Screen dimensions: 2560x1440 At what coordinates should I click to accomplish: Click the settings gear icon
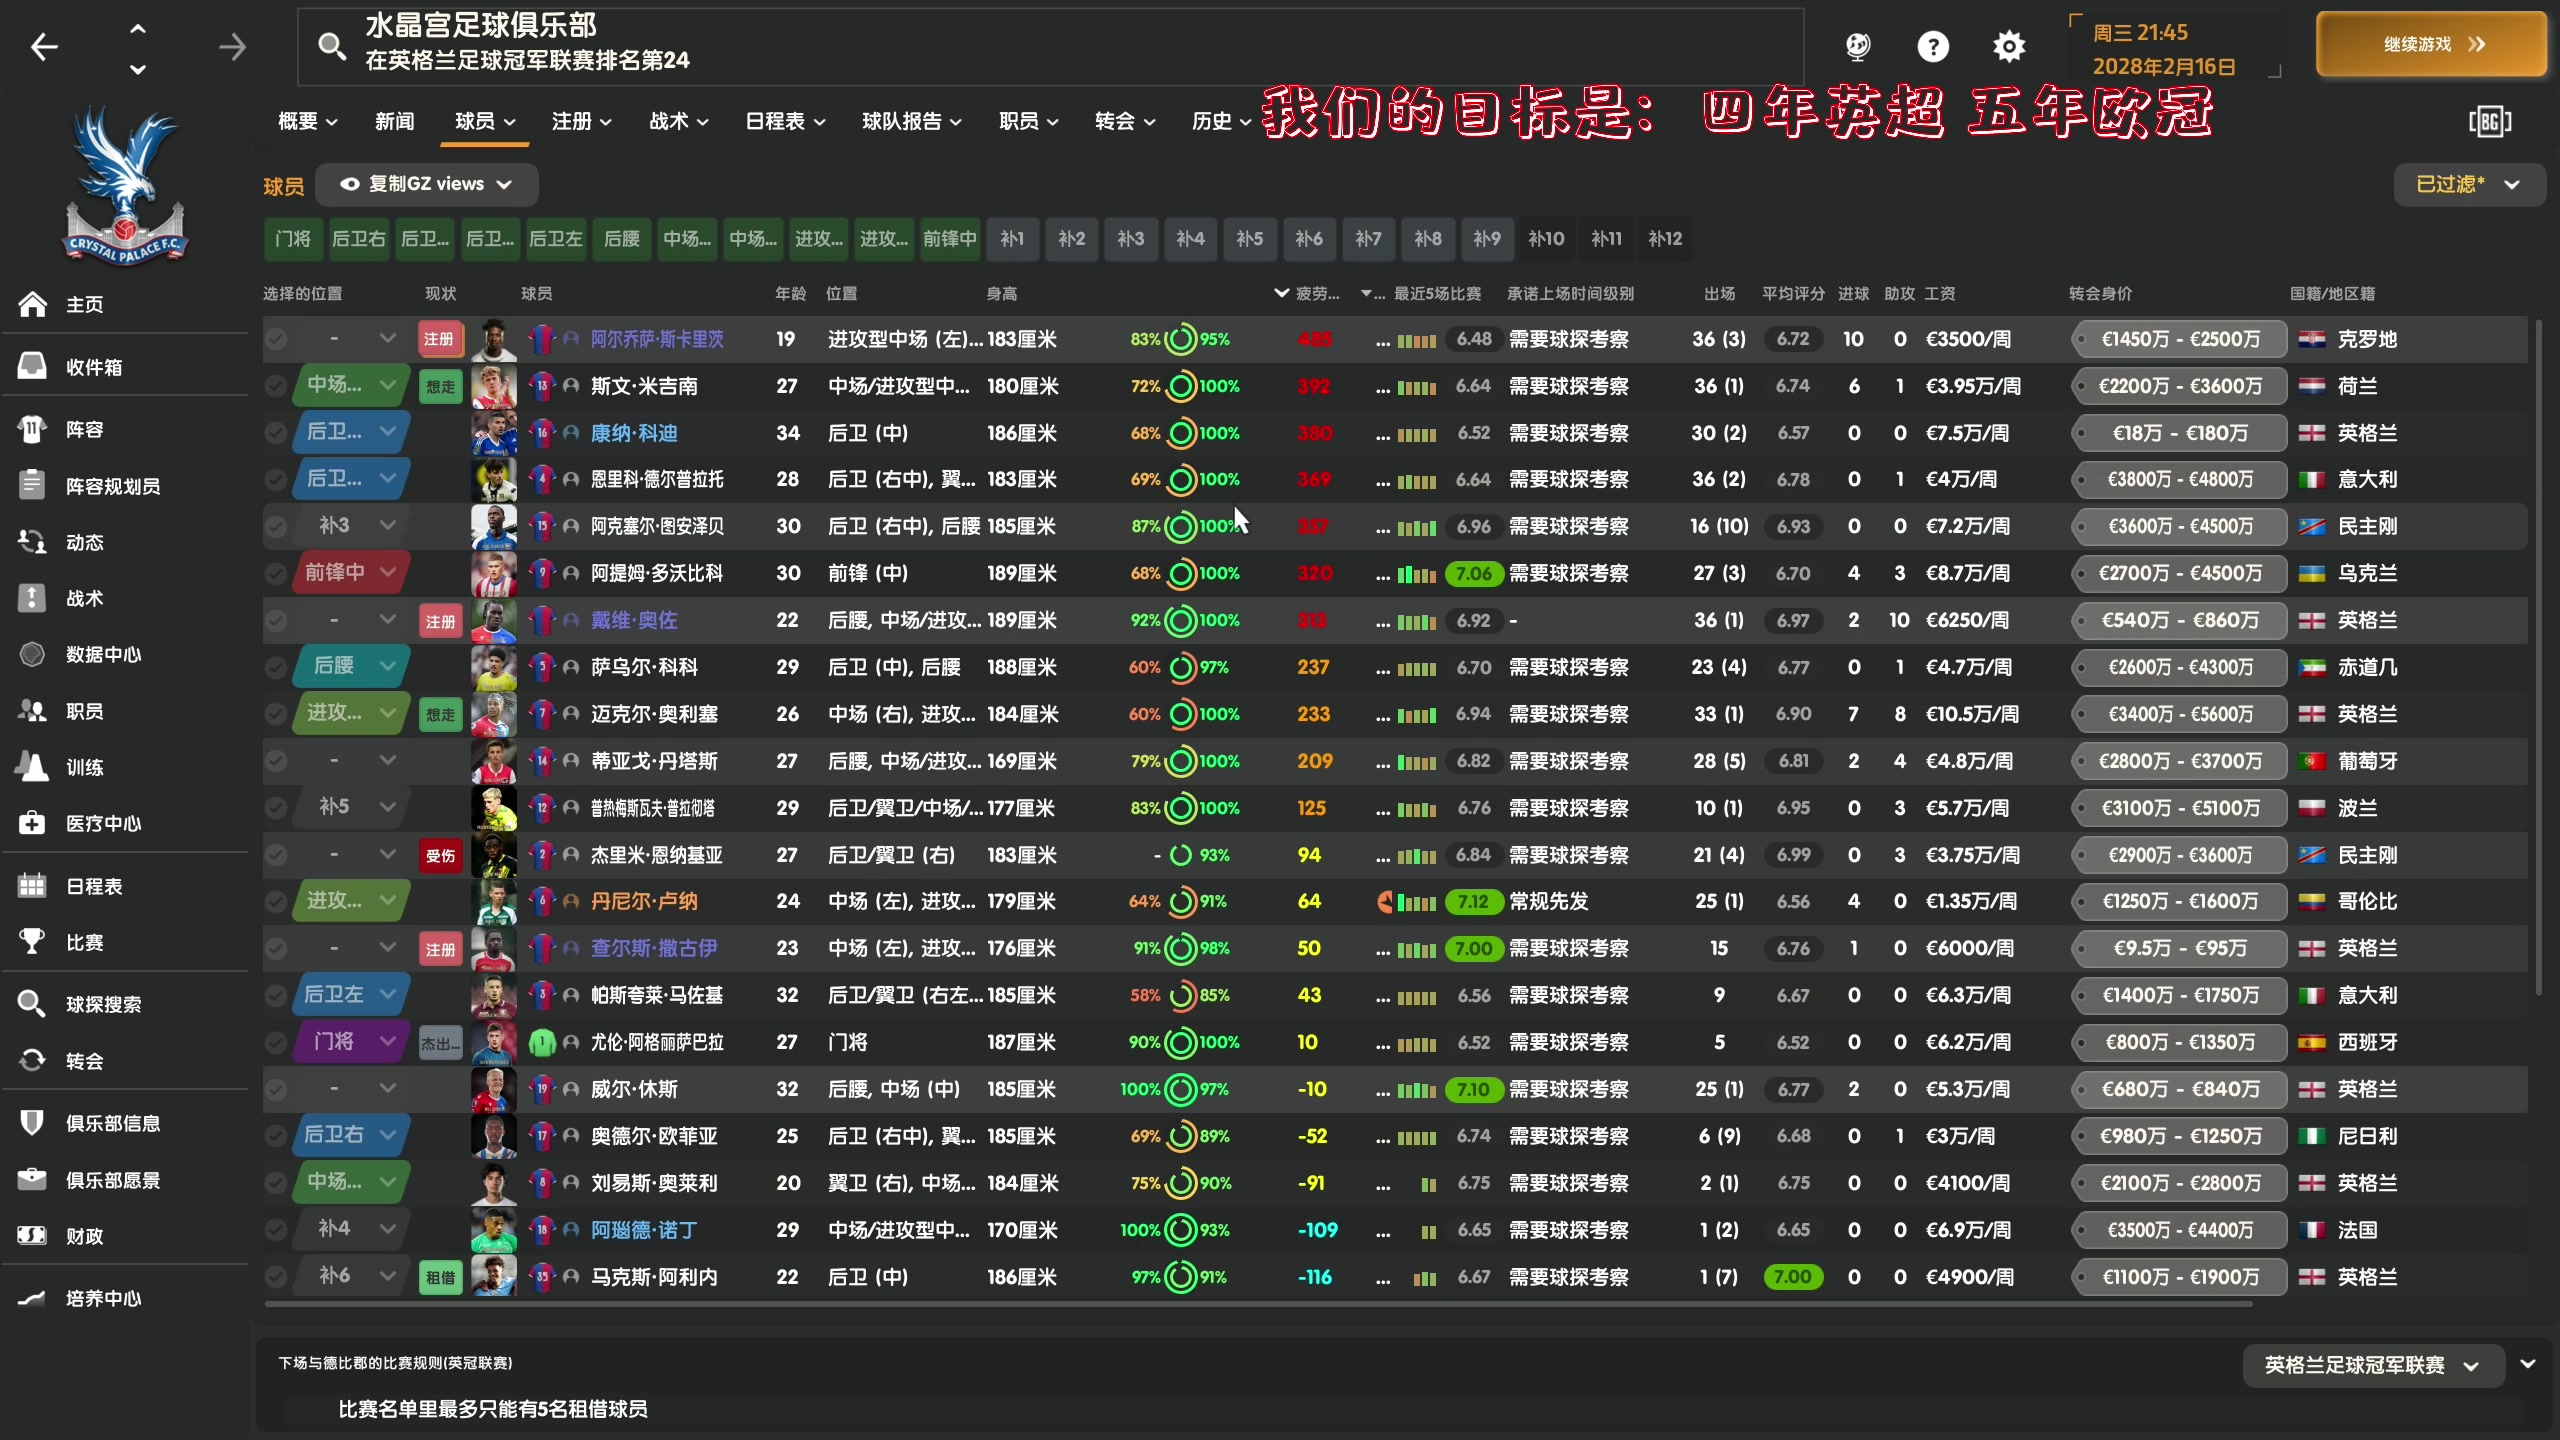click(x=2008, y=45)
